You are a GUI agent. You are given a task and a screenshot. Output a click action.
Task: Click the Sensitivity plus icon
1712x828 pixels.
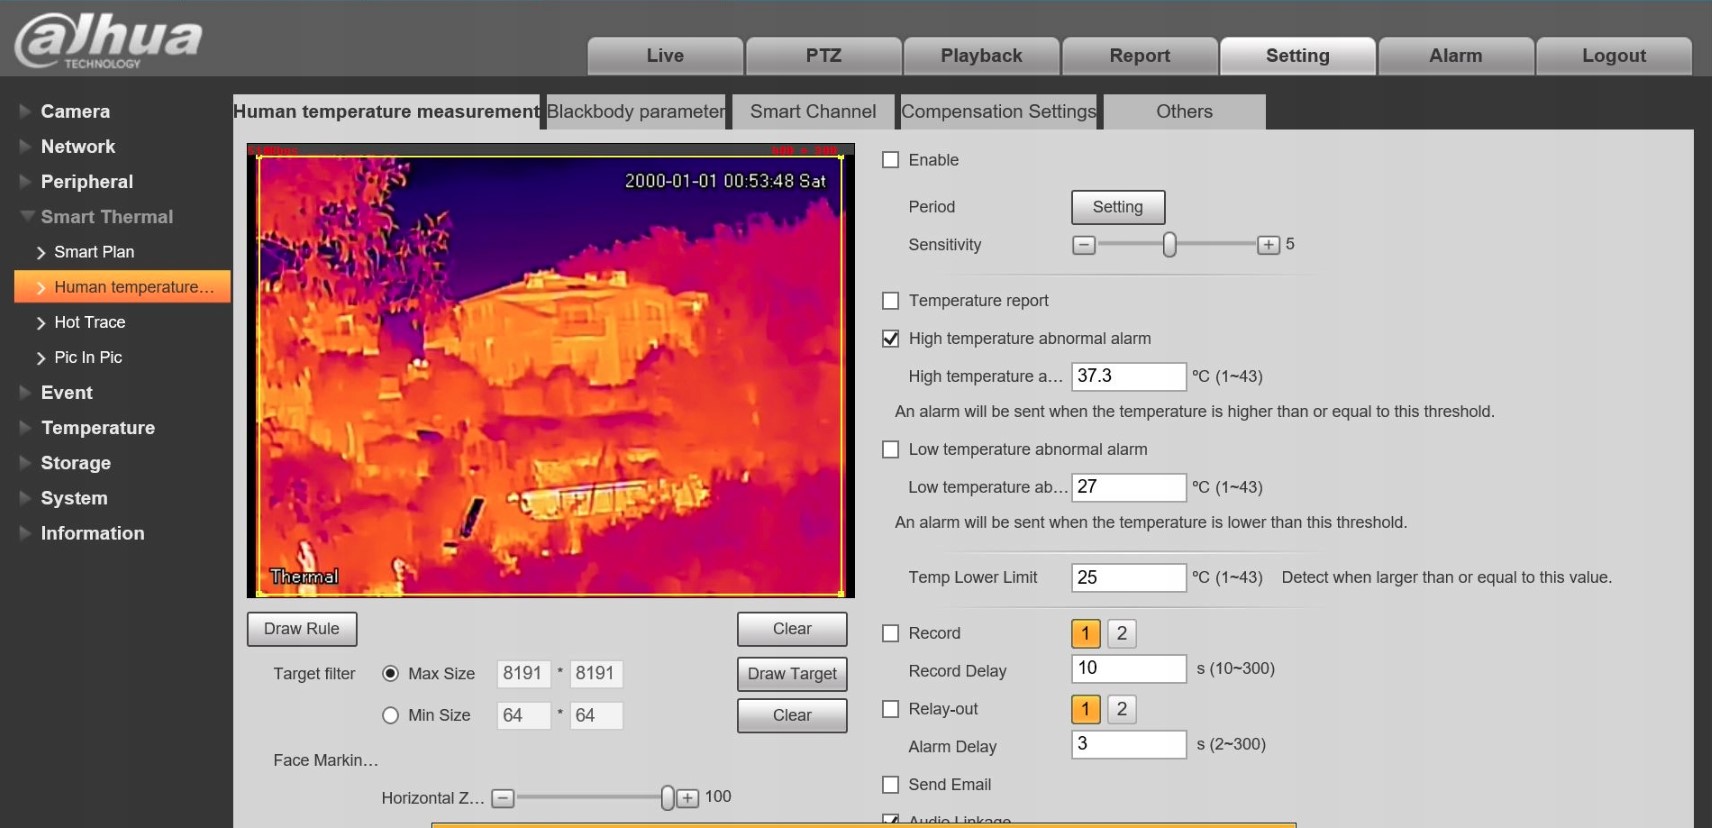tap(1268, 245)
